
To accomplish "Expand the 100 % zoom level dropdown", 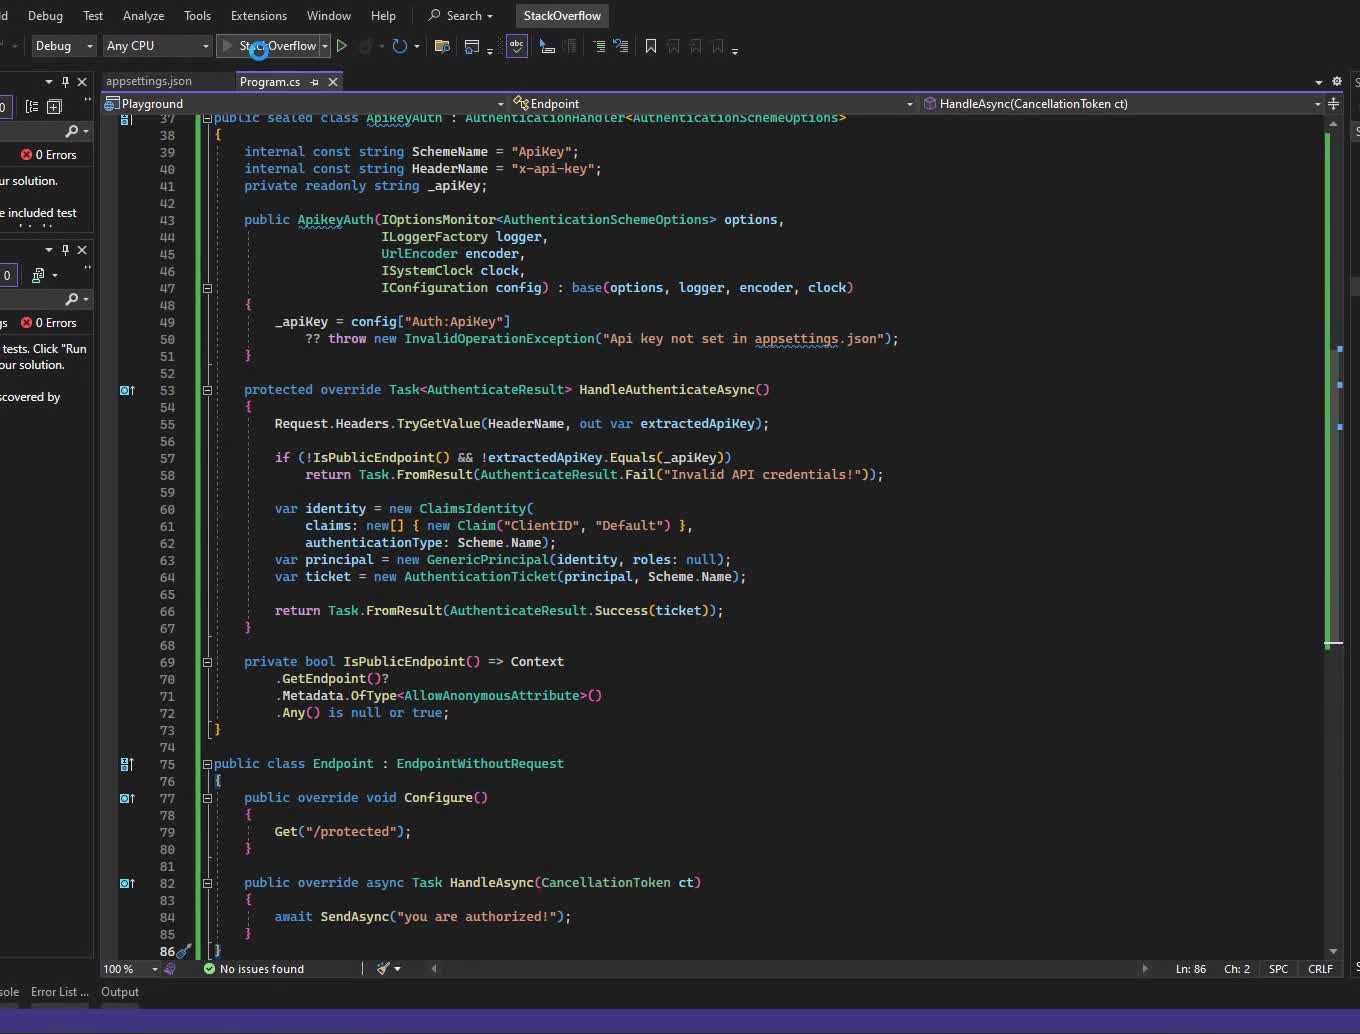I will (x=154, y=968).
